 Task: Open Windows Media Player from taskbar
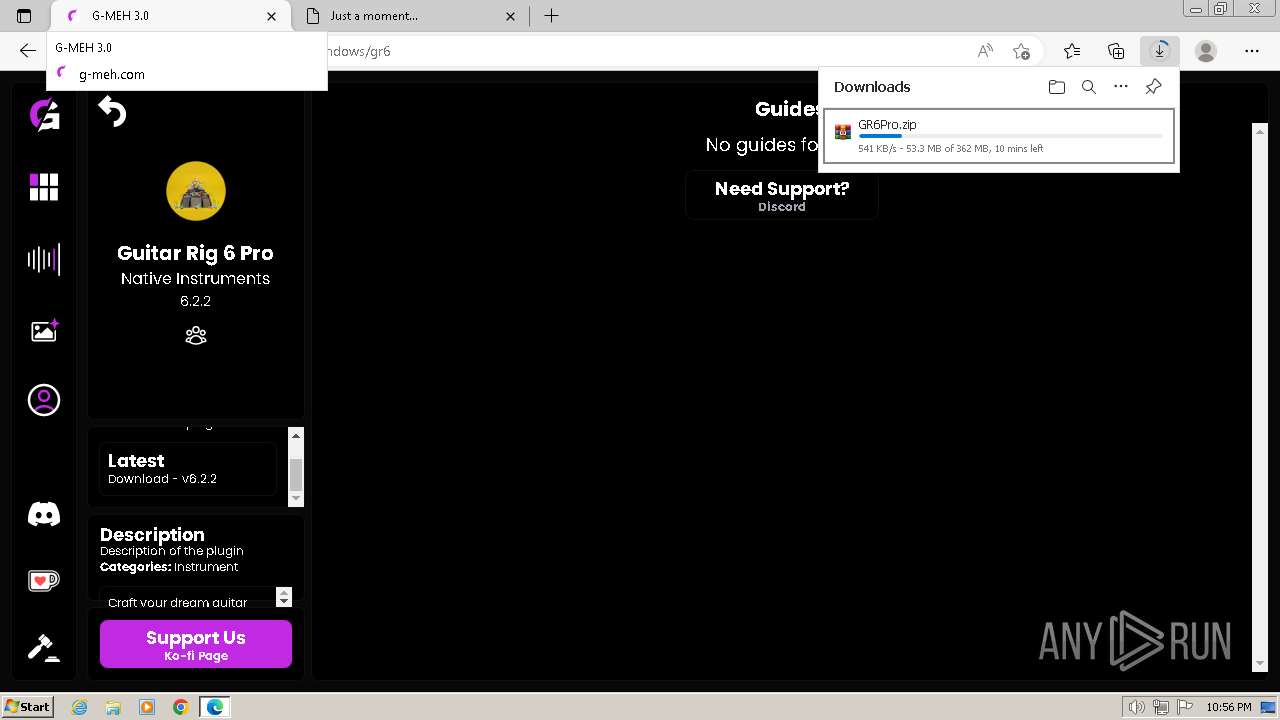[147, 707]
